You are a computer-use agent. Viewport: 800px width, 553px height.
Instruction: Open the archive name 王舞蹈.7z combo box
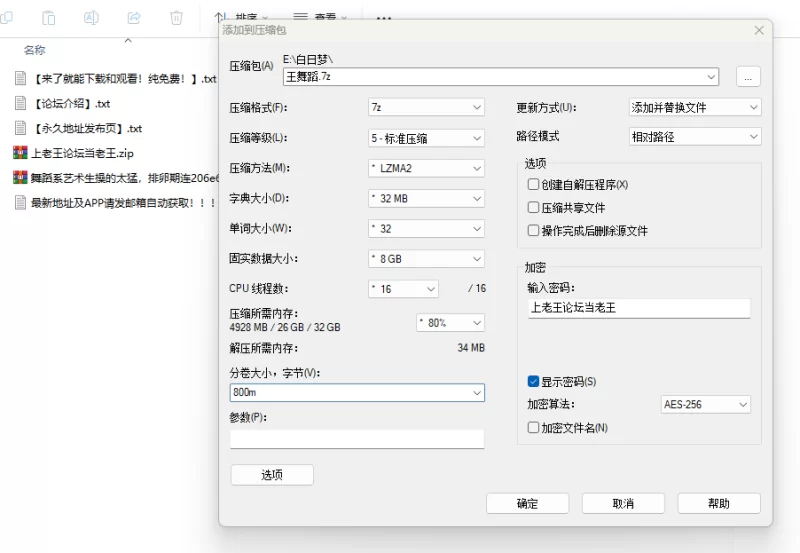click(501, 77)
